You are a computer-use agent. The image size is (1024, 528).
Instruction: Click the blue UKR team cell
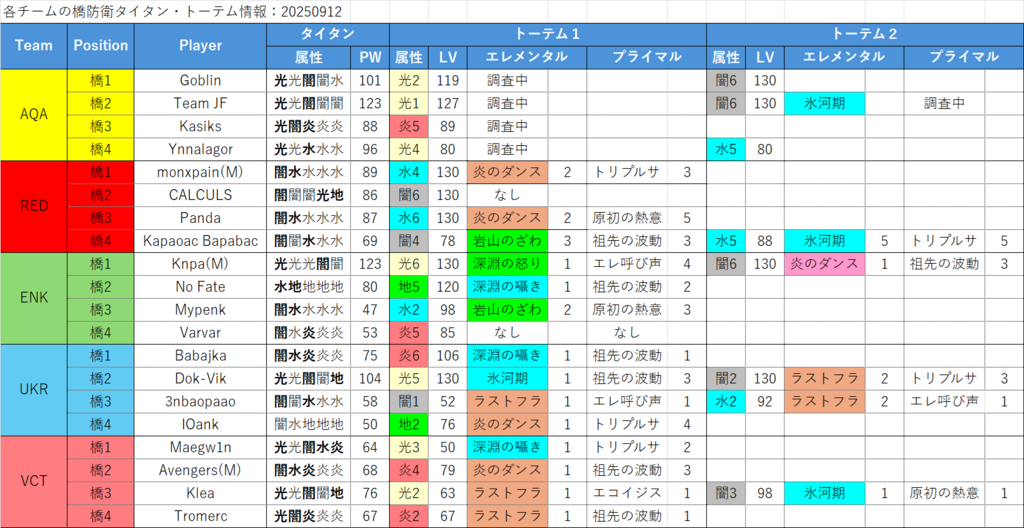pos(34,390)
